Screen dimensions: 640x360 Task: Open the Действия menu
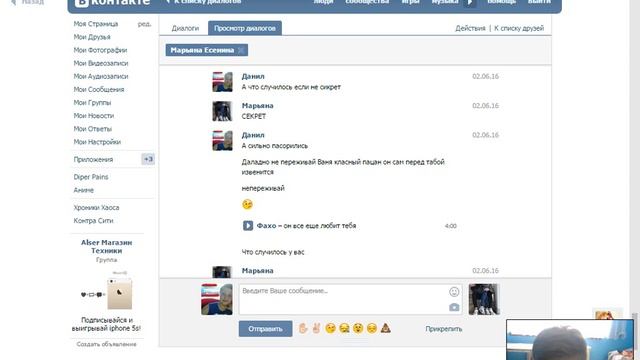click(470, 28)
